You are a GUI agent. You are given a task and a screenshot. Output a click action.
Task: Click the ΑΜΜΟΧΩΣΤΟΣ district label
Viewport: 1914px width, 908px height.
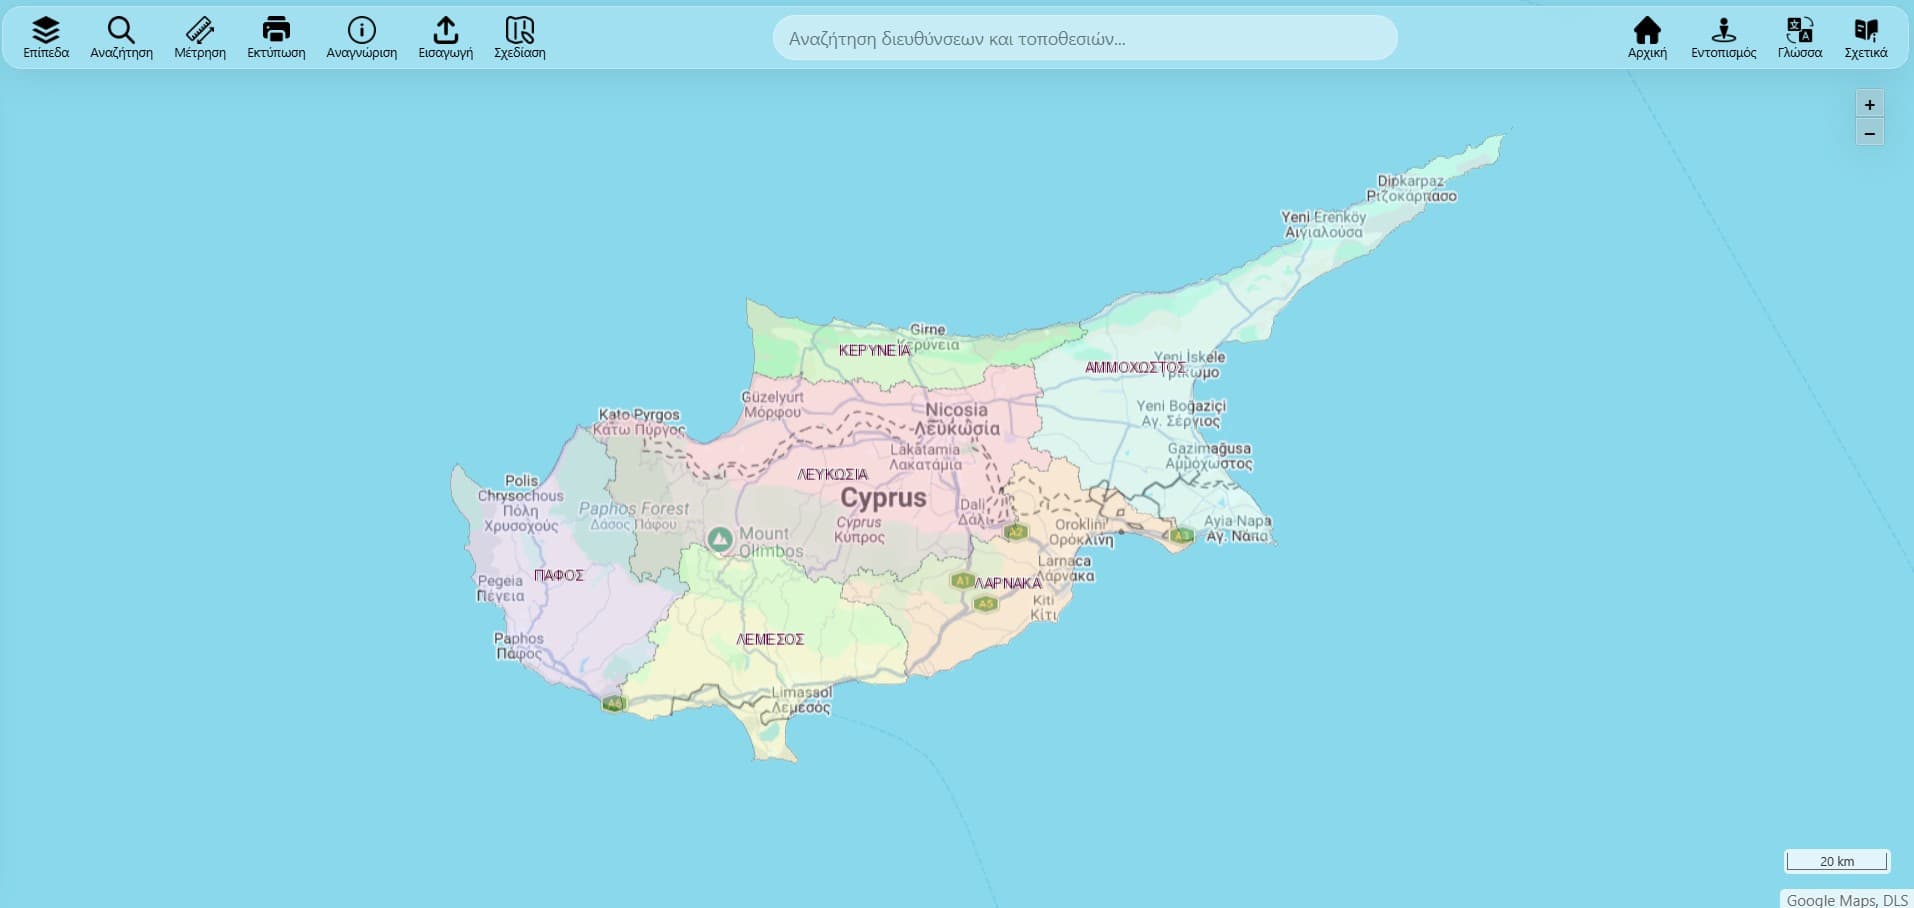[x=1135, y=367]
